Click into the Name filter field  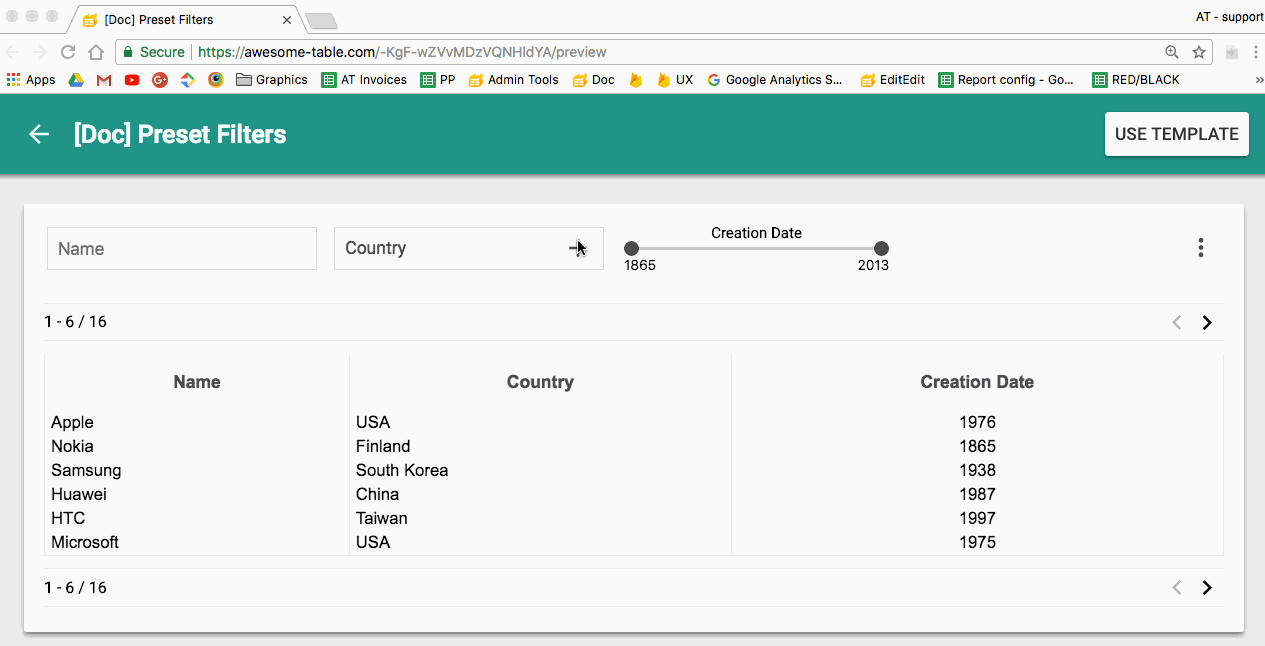coord(182,248)
